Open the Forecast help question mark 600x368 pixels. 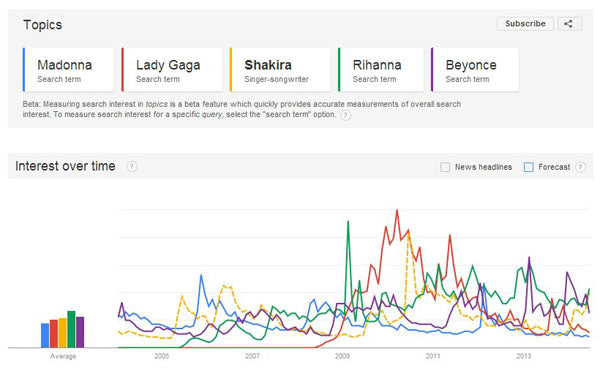coord(580,167)
